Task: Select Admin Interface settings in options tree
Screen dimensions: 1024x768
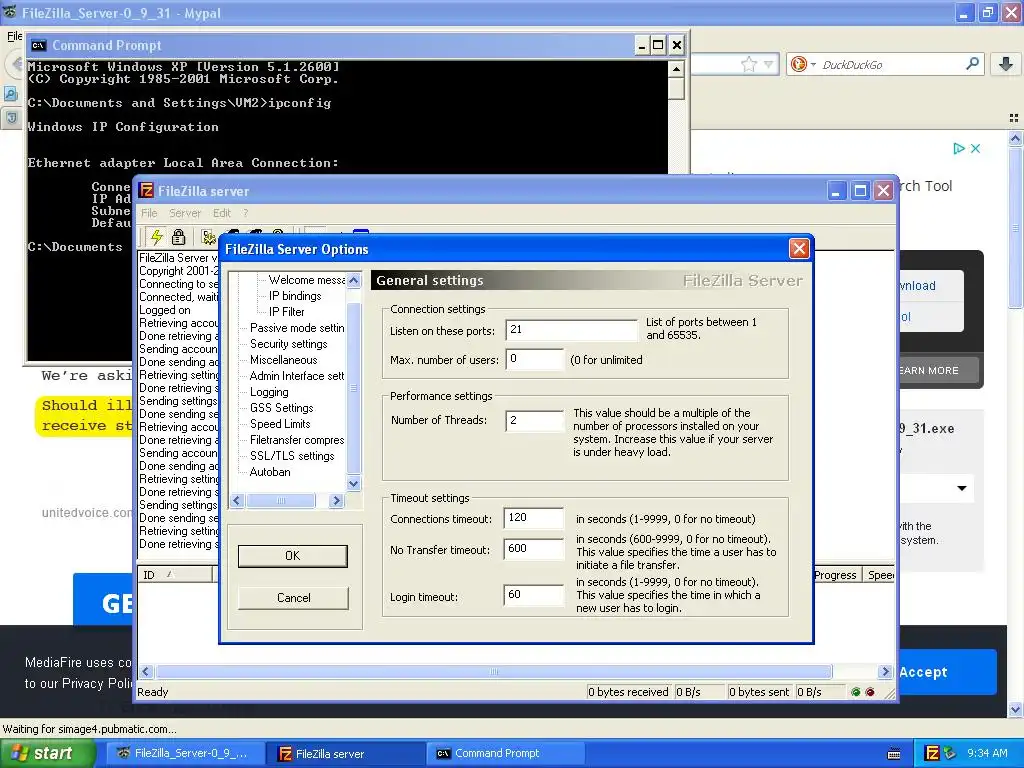Action: [297, 376]
